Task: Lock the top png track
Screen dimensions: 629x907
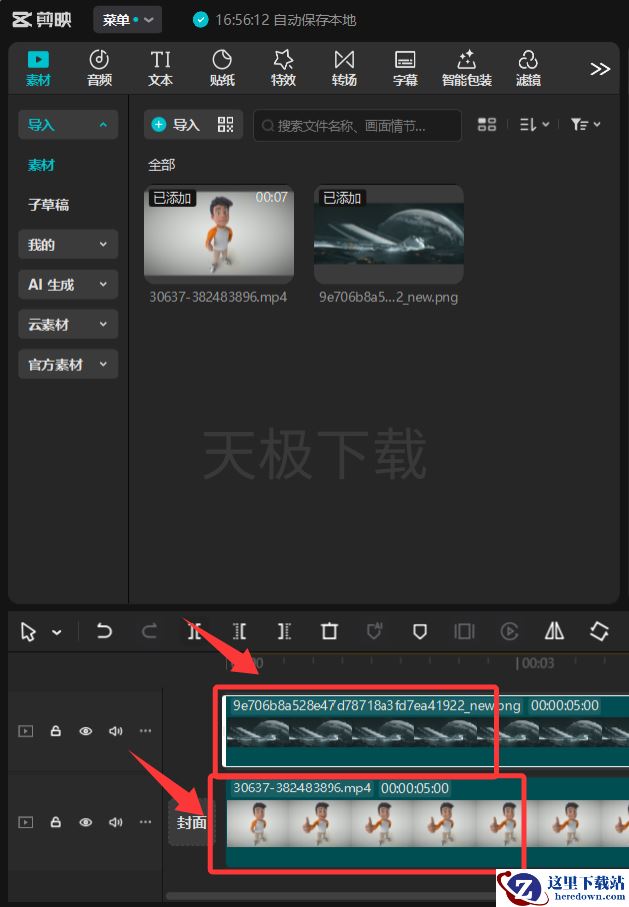Action: pyautogui.click(x=56, y=731)
